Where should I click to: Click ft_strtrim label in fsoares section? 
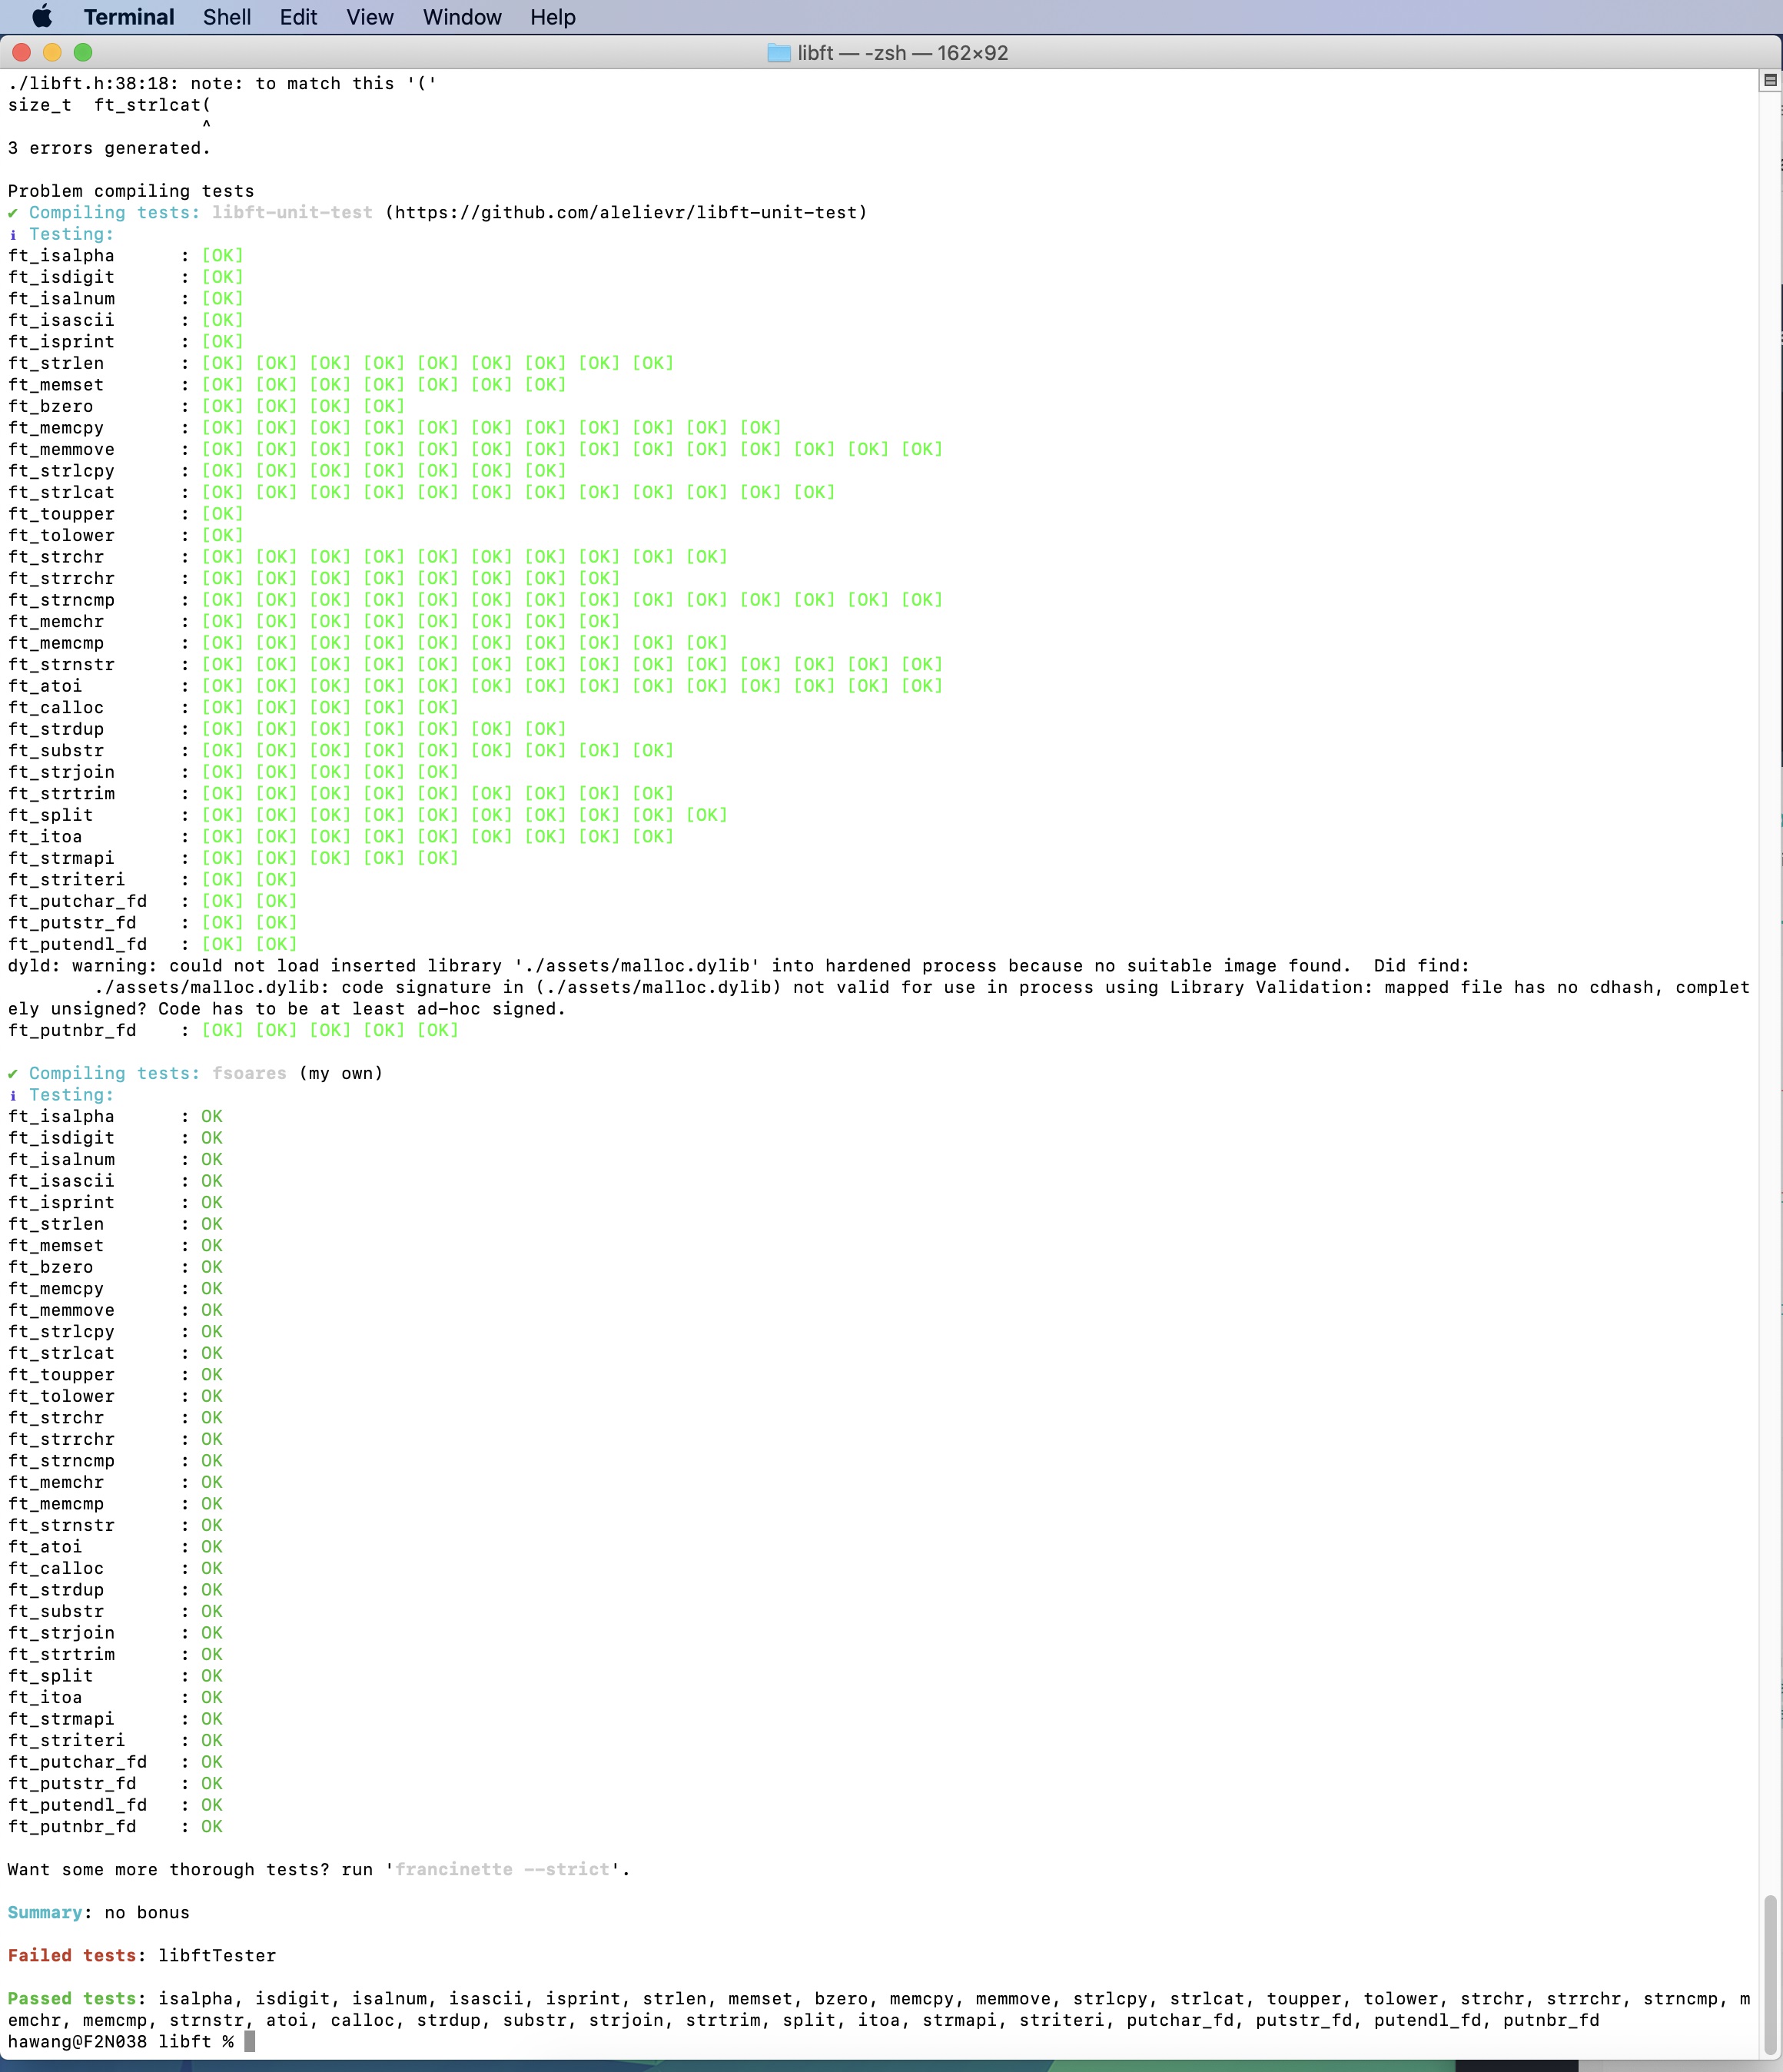pos(61,1654)
